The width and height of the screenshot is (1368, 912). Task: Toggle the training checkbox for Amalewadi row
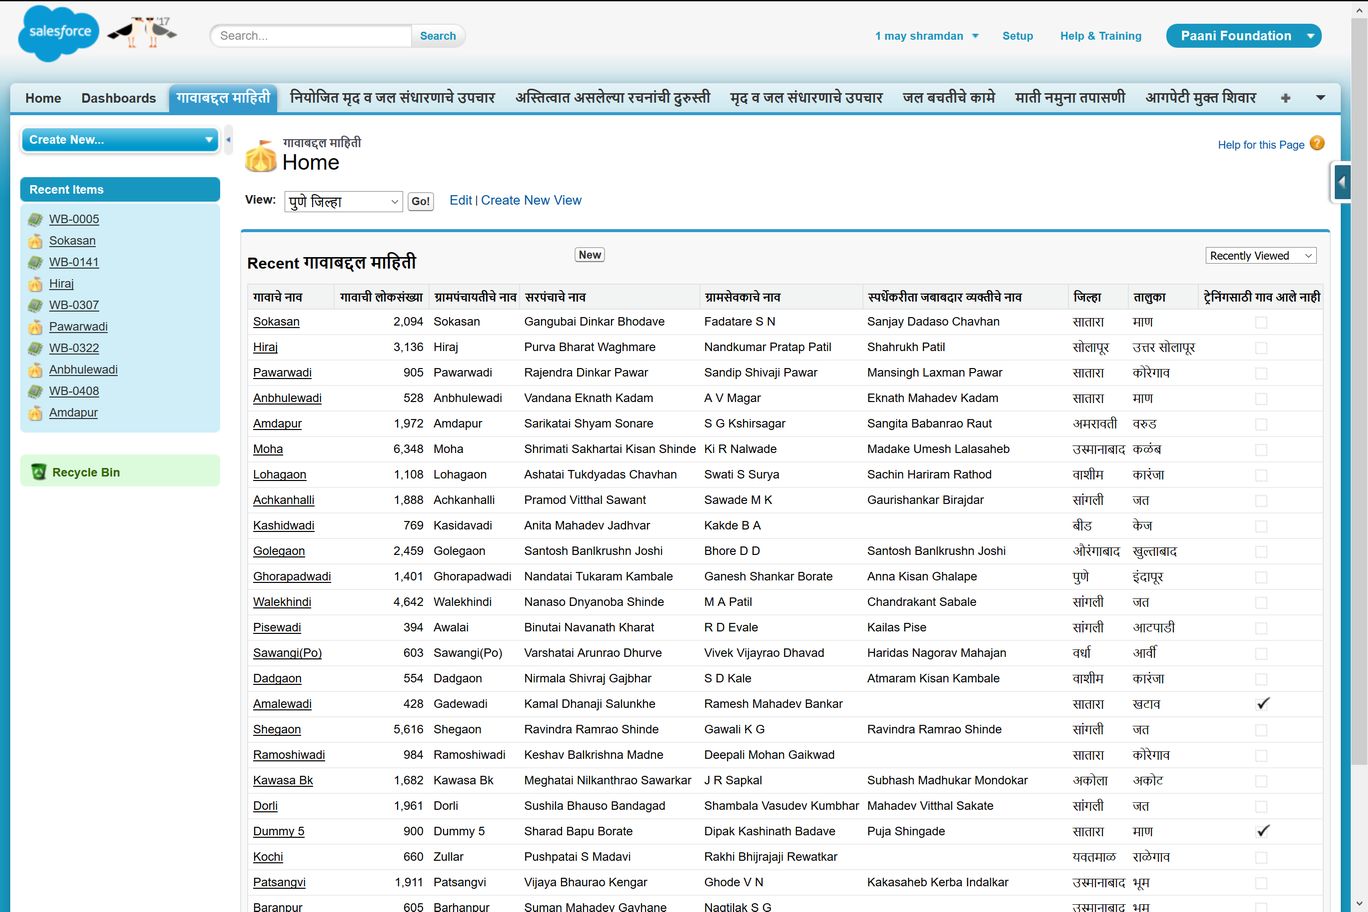[1262, 704]
